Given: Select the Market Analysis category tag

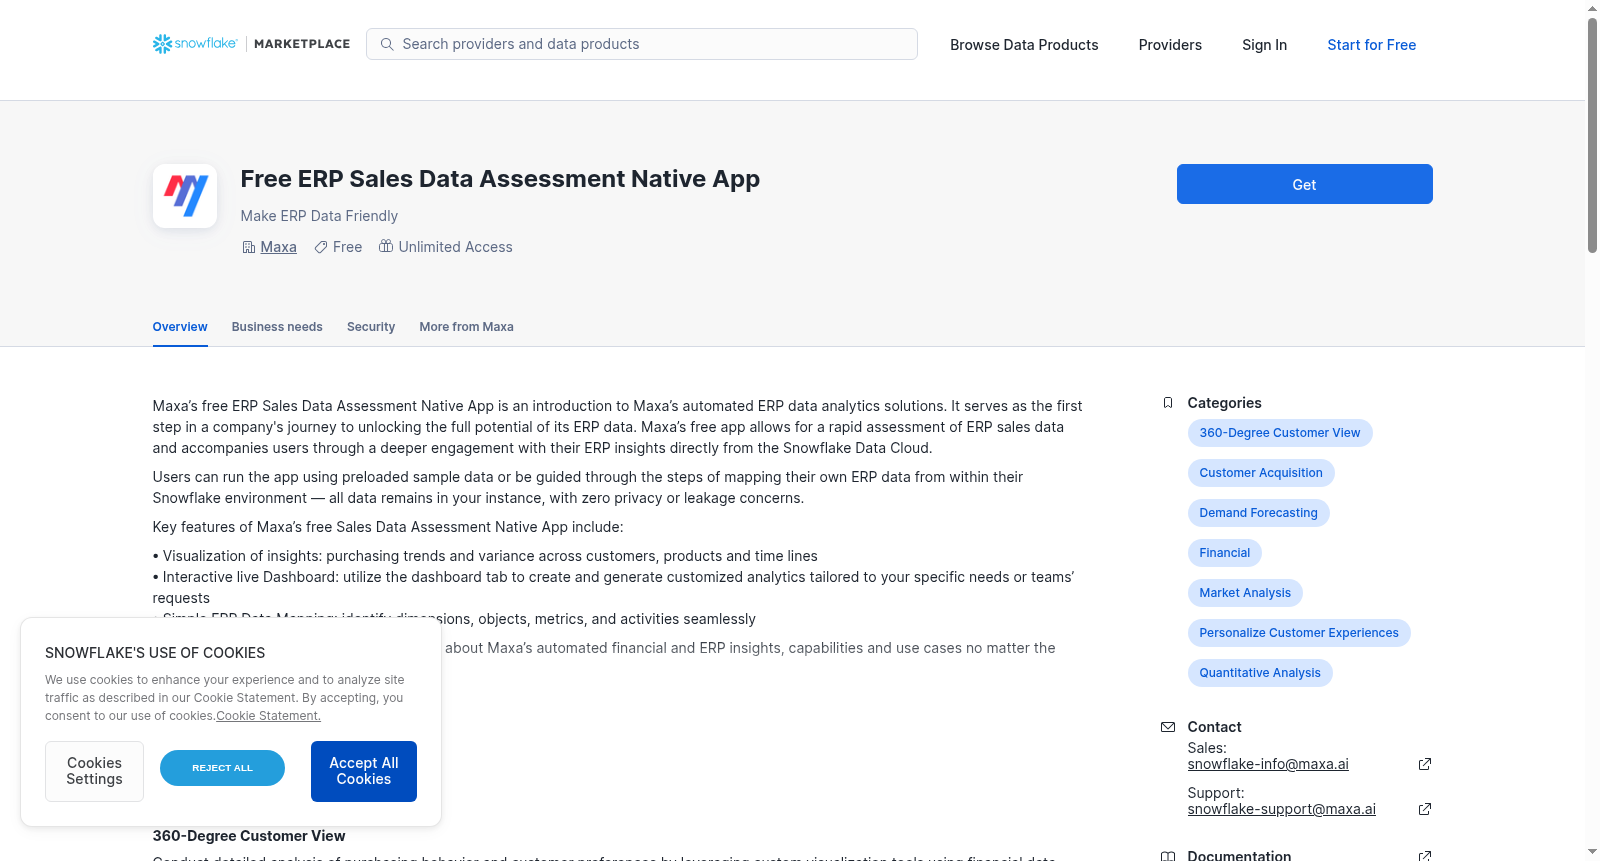Looking at the screenshot, I should (1245, 593).
